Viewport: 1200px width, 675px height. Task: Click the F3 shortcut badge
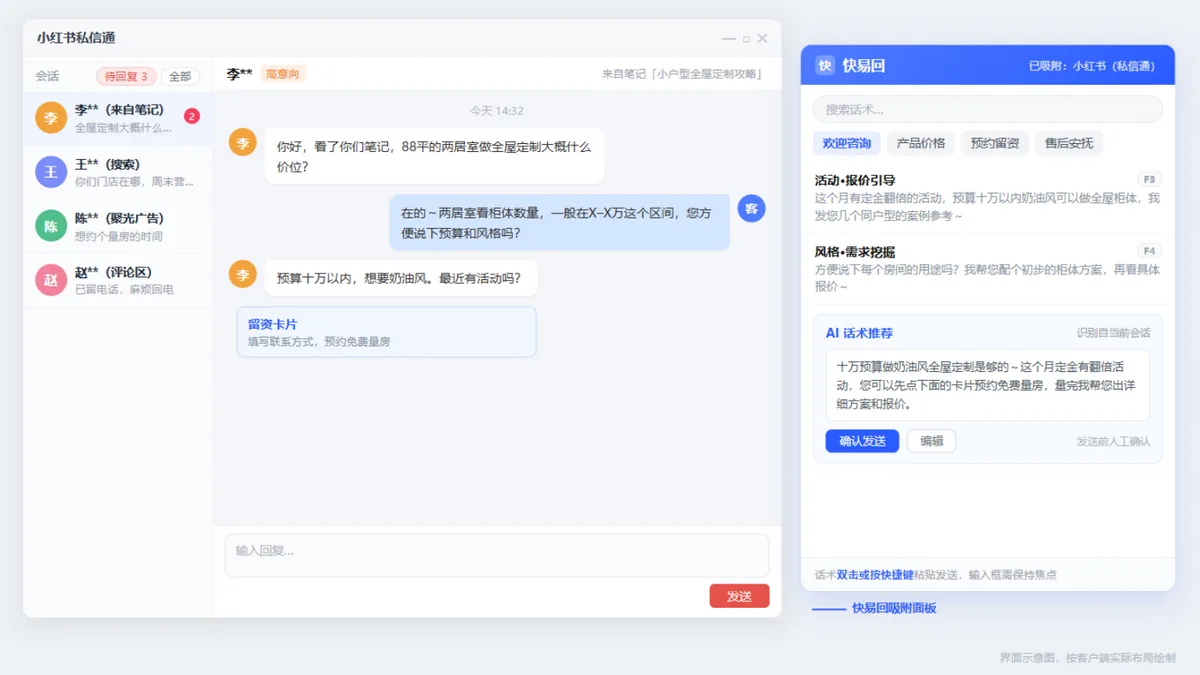pyautogui.click(x=1150, y=179)
